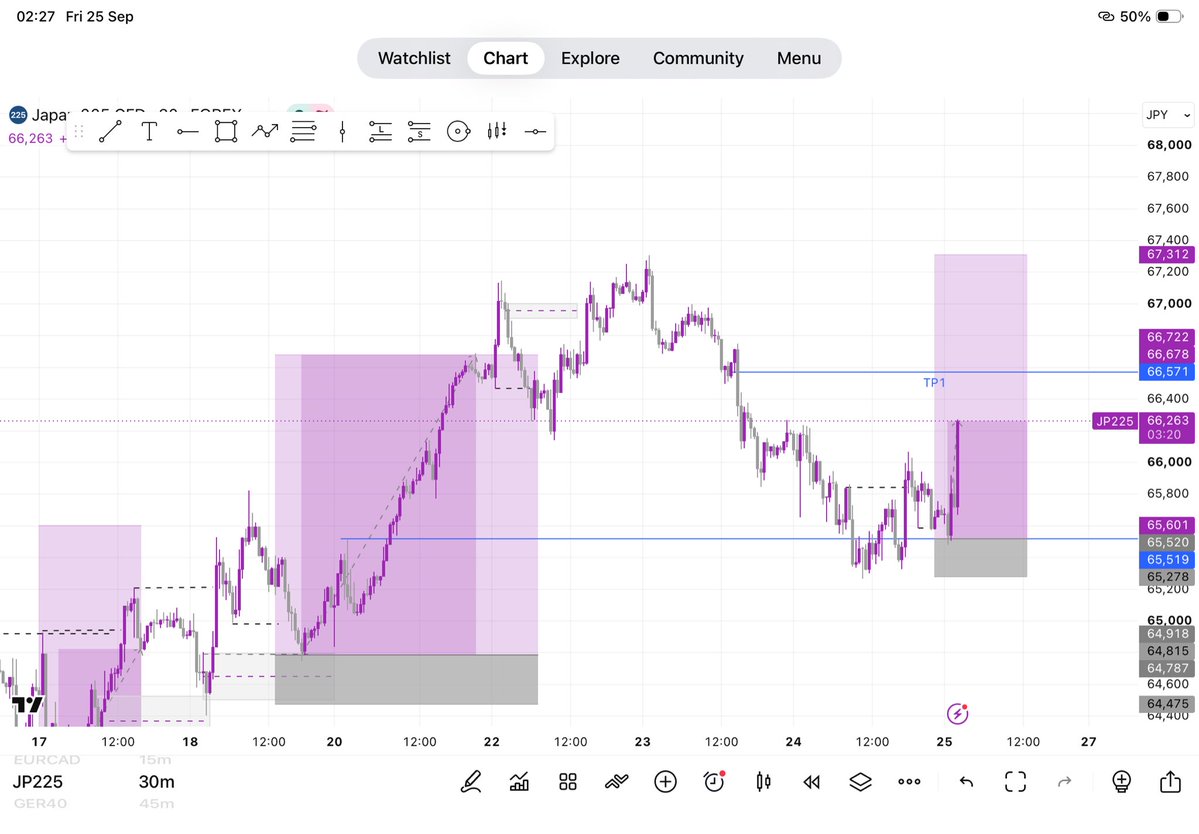The height and width of the screenshot is (834, 1199).
Task: Select the rectangle shape tool
Action: (x=226, y=131)
